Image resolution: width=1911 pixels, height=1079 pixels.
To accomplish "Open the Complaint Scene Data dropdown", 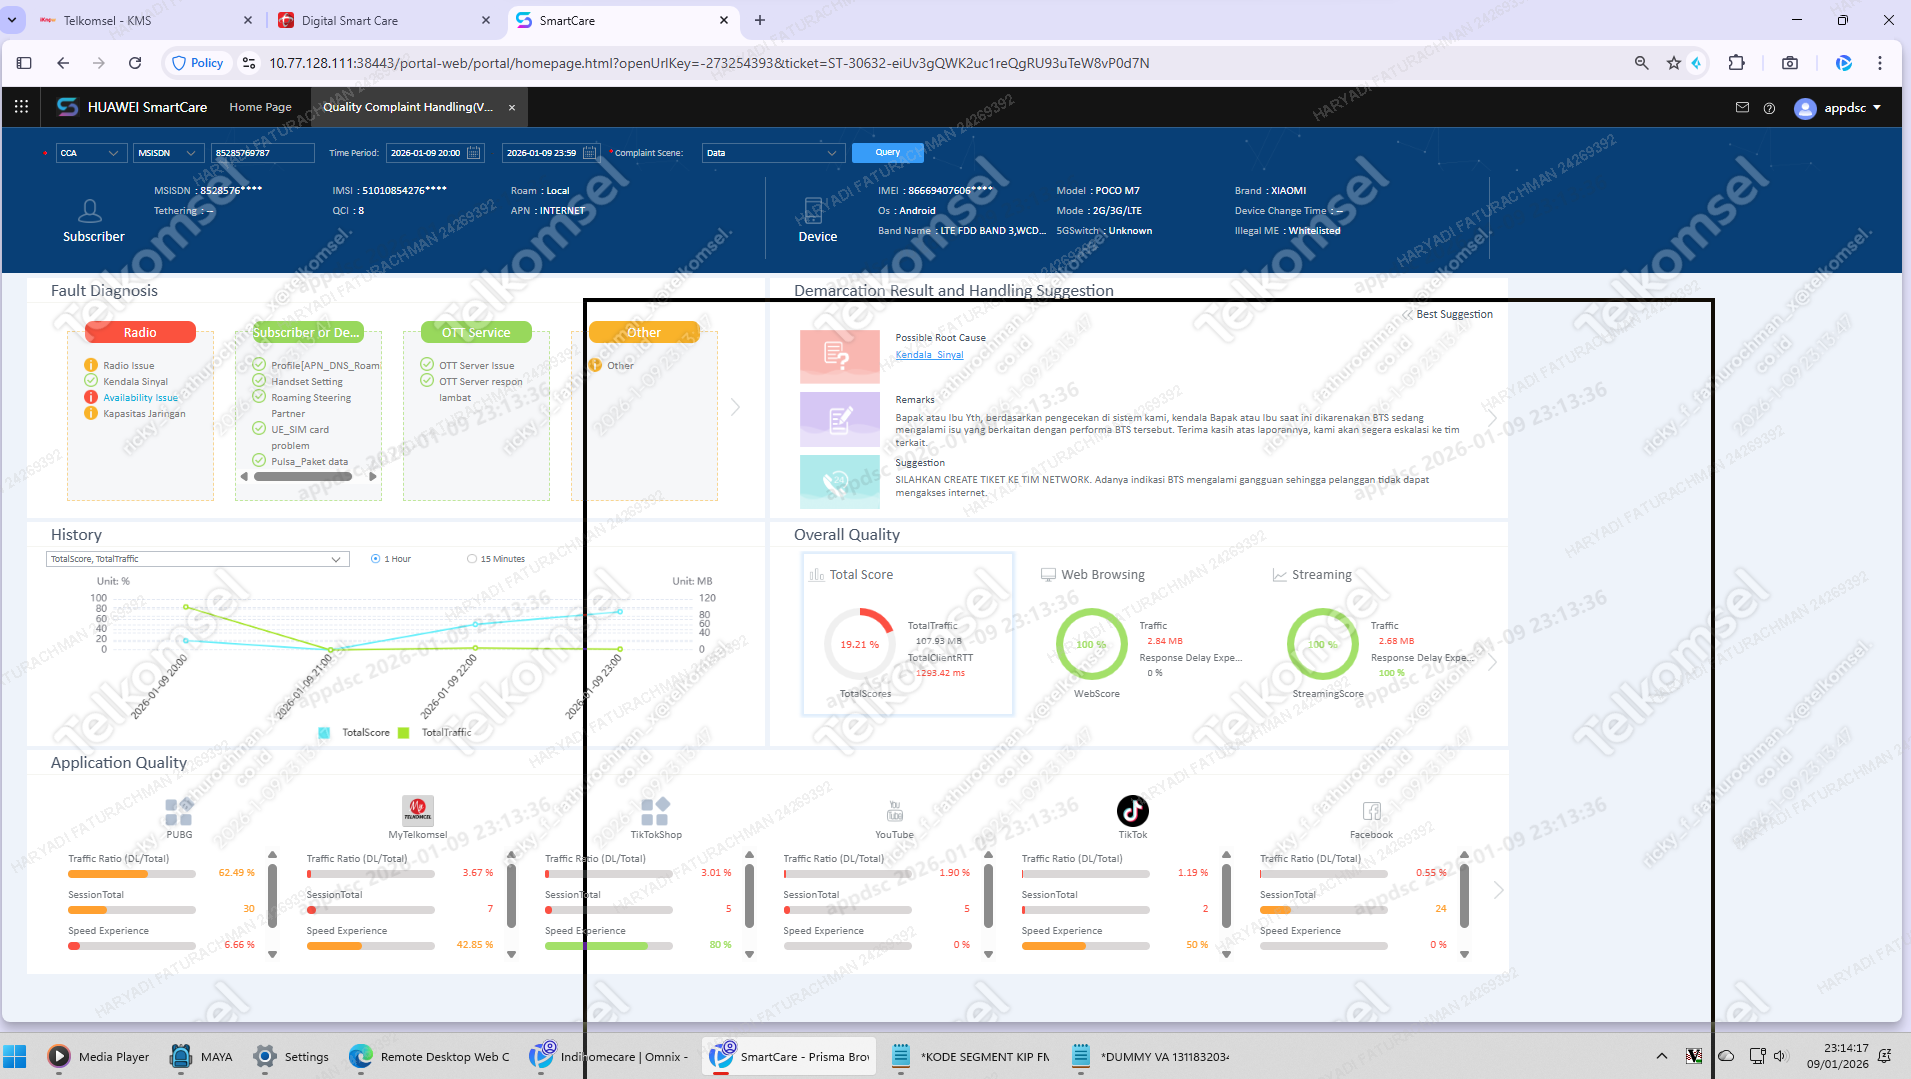I will (x=773, y=153).
